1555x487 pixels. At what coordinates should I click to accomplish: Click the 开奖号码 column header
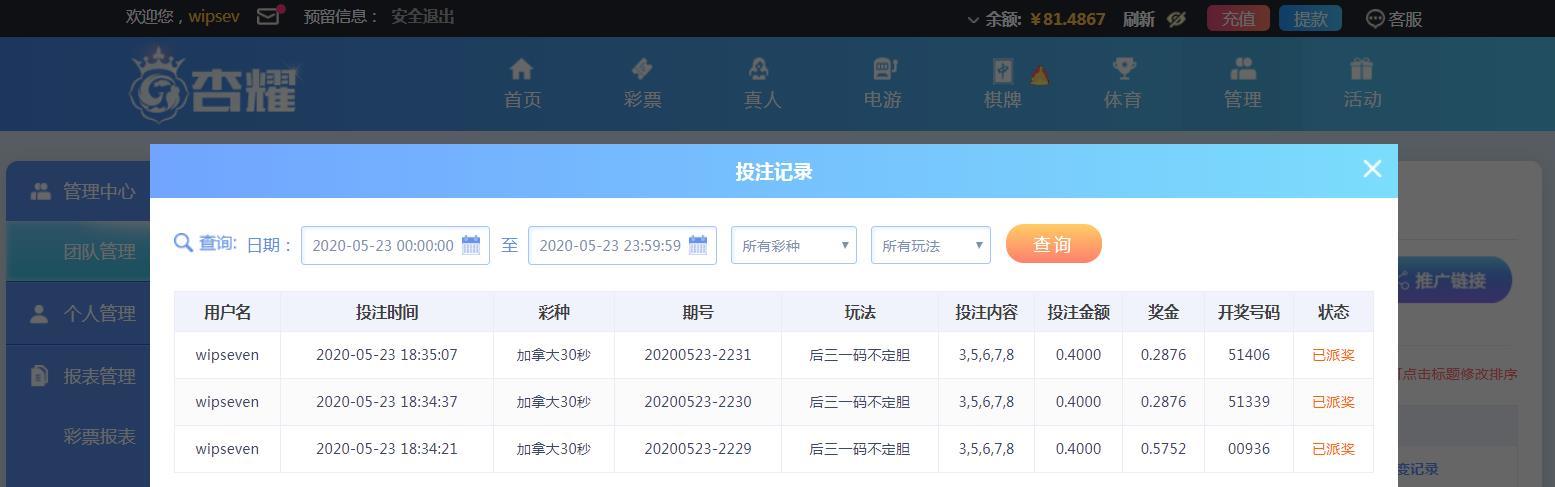tap(1249, 312)
